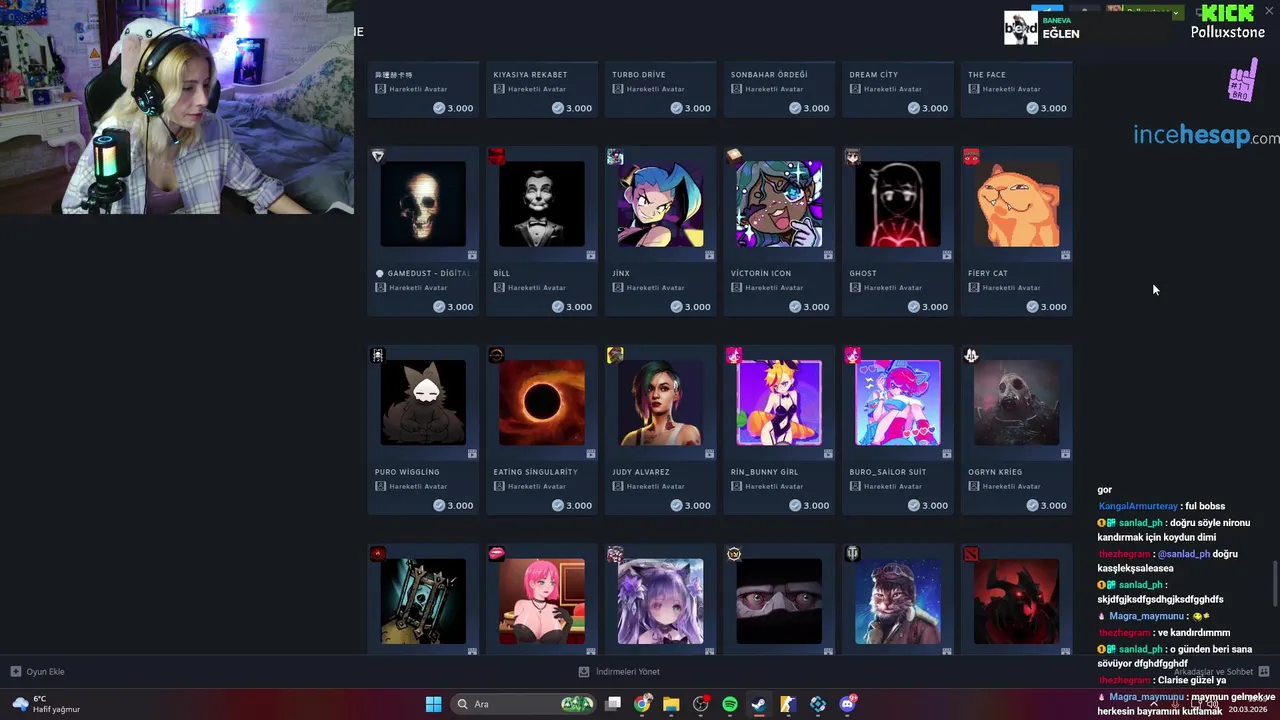Open the masked ninja eyes avatar thumbnail
Viewport: 1280px width, 720px height.
779,601
